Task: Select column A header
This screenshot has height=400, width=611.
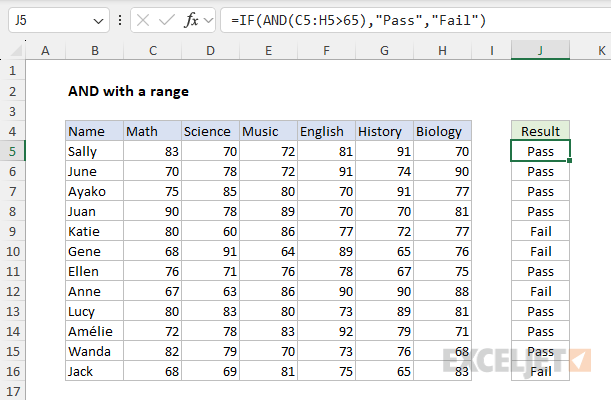Action: click(46, 51)
